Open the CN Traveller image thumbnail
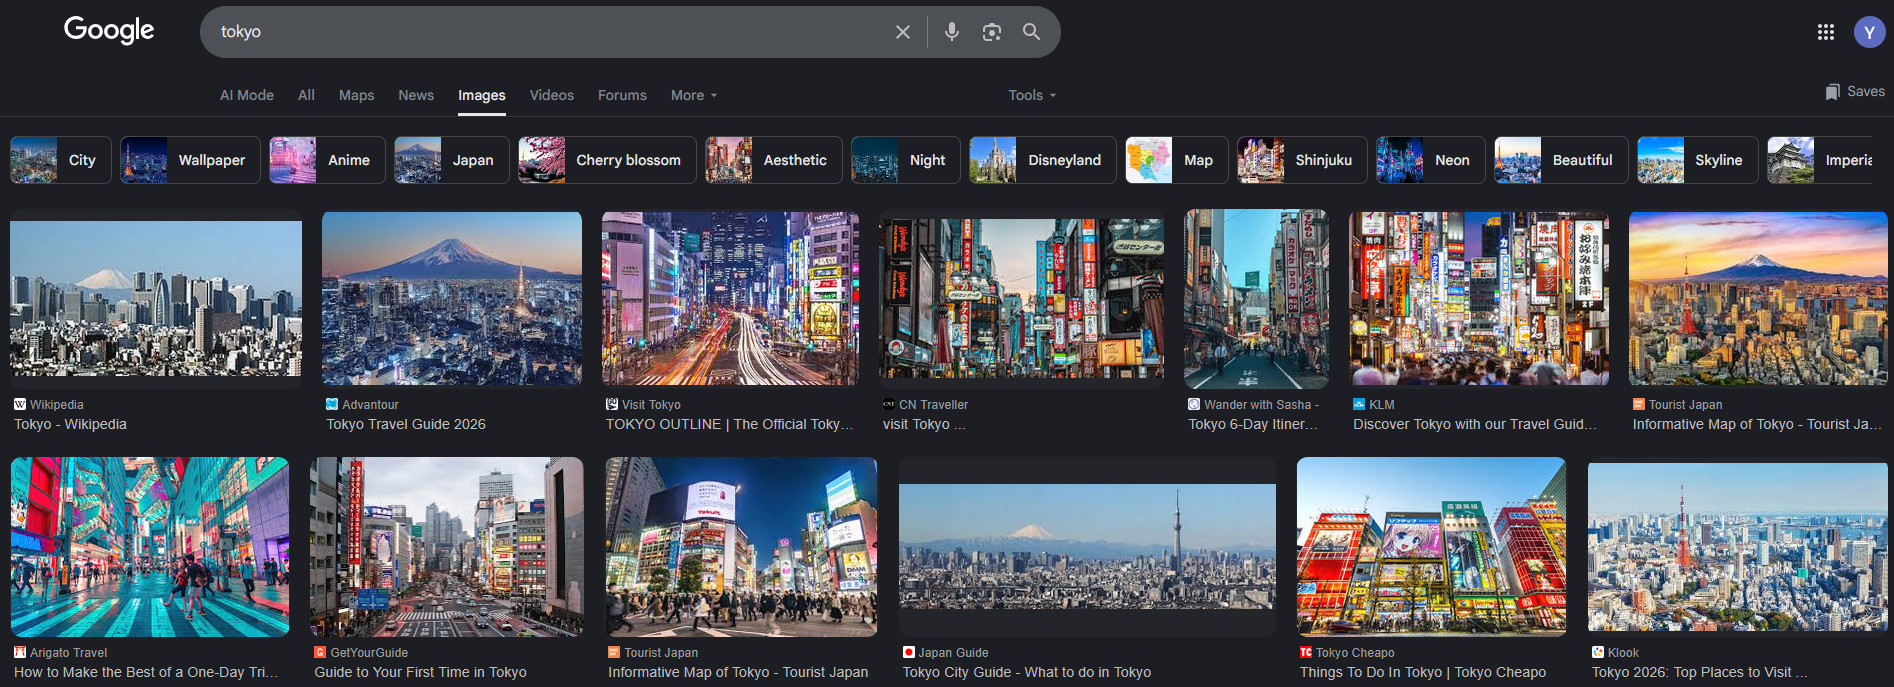Viewport: 1894px width, 687px height. [x=1021, y=298]
